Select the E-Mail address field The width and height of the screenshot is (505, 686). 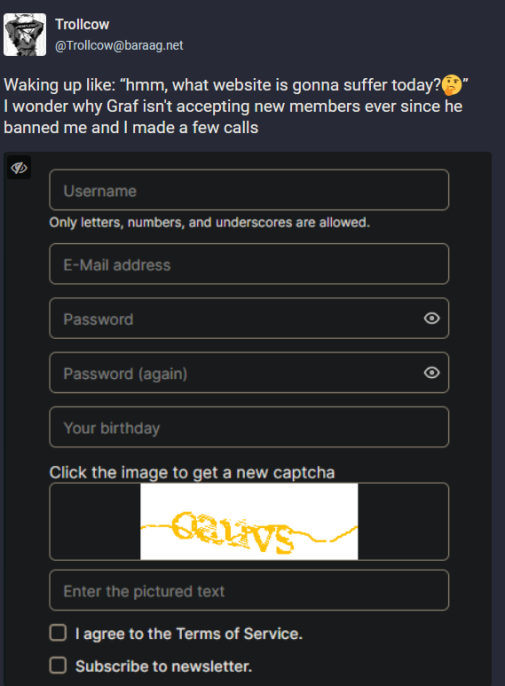(x=249, y=264)
